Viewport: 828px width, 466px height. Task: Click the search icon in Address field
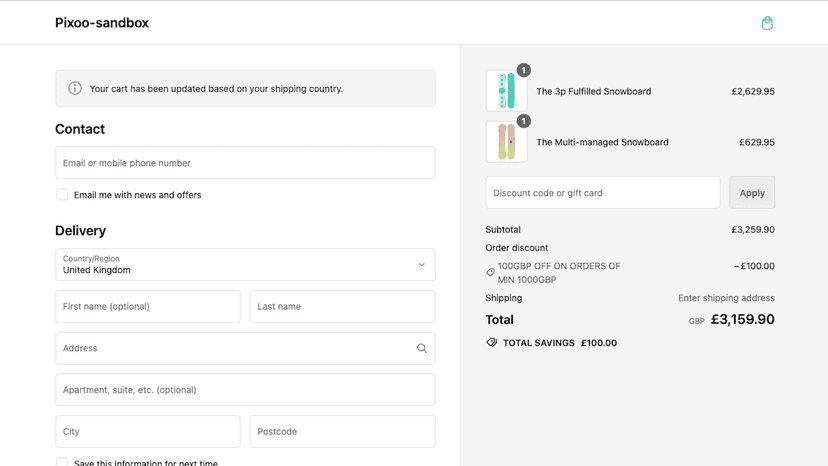point(421,348)
